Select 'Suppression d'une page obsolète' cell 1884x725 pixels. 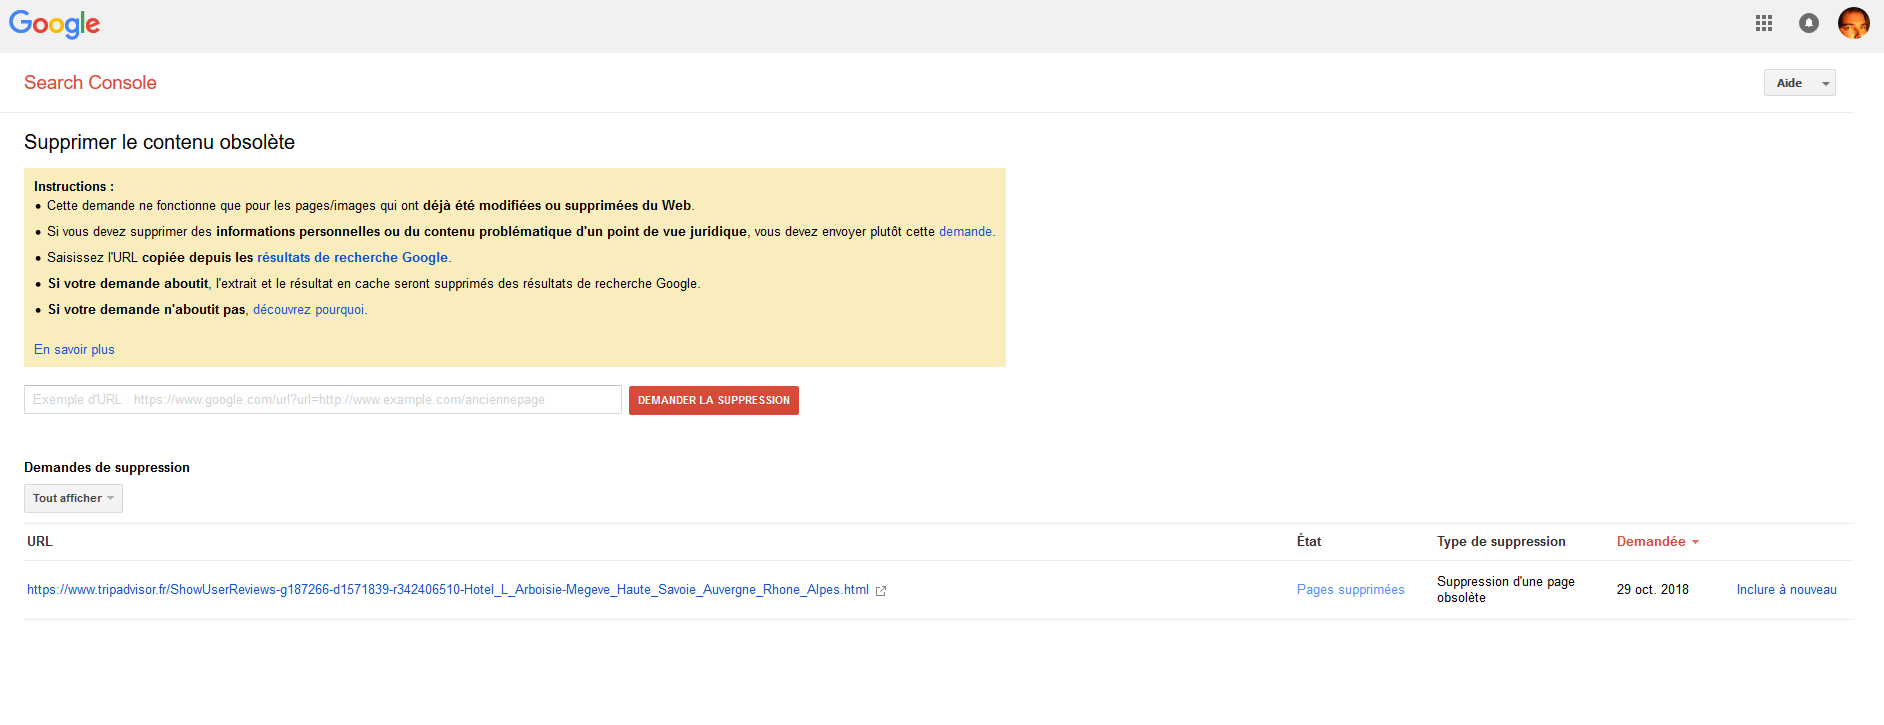point(1506,589)
